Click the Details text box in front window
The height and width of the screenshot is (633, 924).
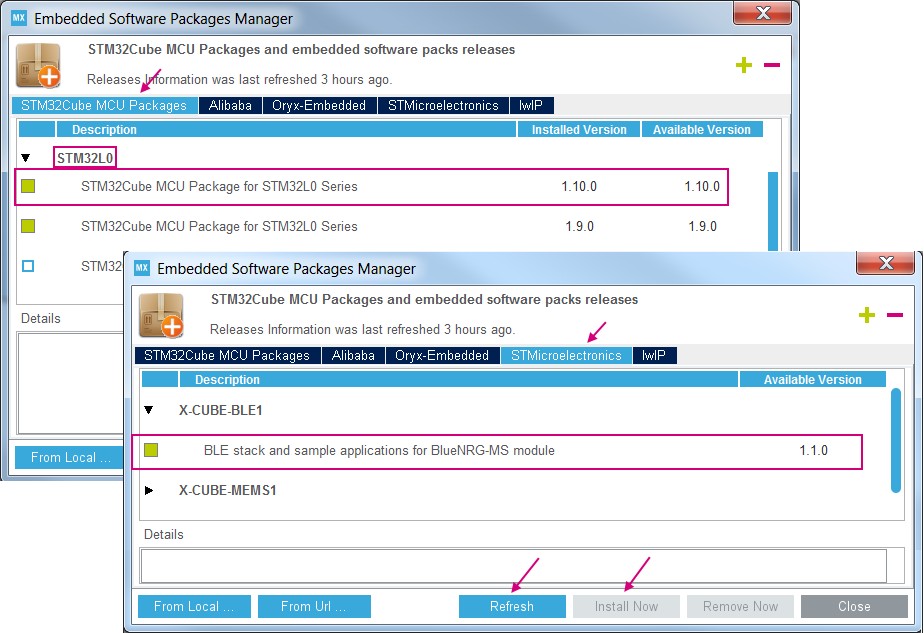click(x=513, y=566)
